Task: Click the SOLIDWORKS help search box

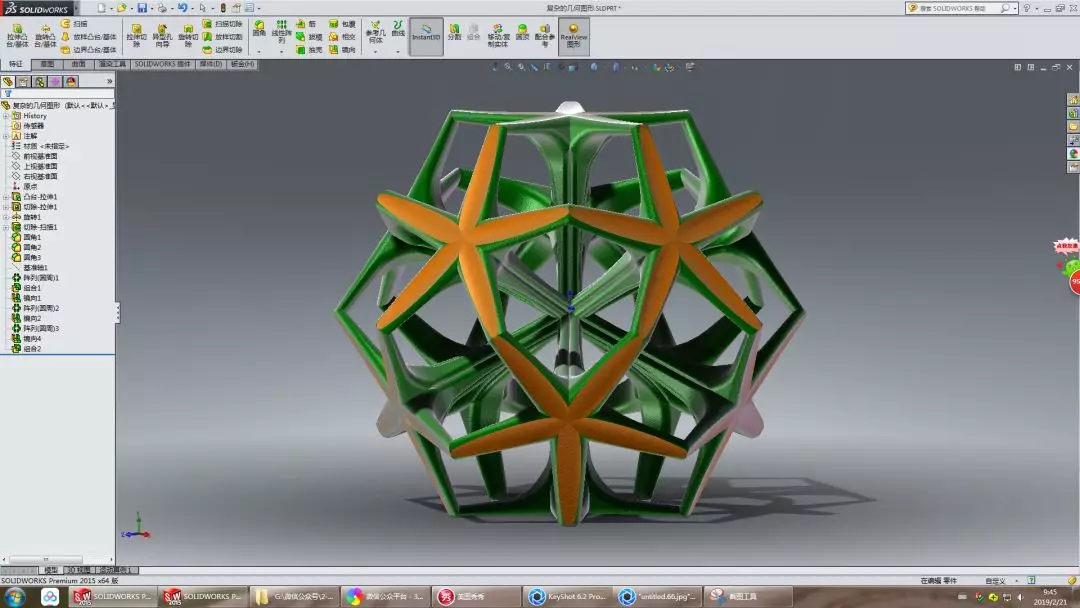Action: pos(962,8)
